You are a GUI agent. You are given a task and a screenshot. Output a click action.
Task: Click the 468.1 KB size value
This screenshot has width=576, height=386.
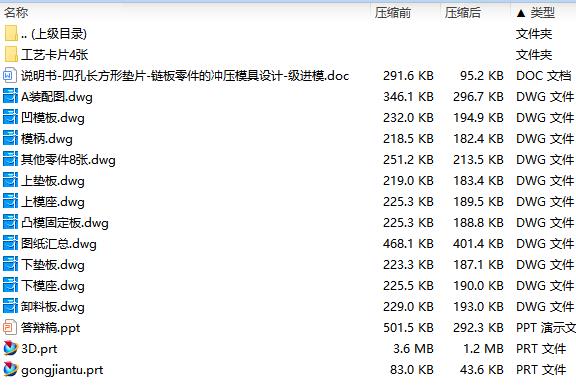pyautogui.click(x=408, y=243)
